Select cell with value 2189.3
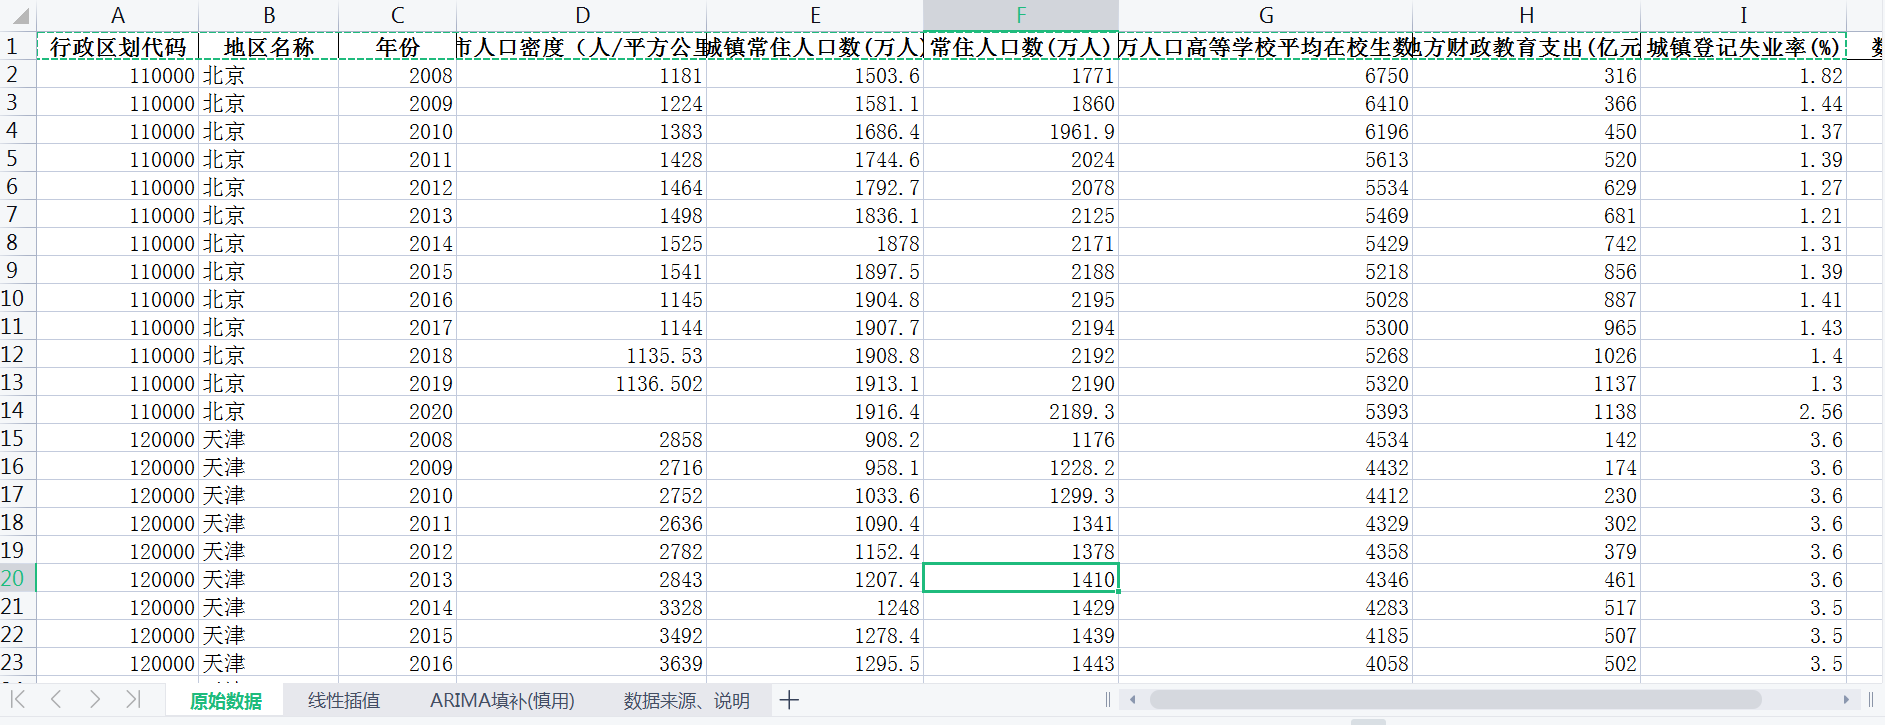Image resolution: width=1885 pixels, height=725 pixels. [1021, 411]
